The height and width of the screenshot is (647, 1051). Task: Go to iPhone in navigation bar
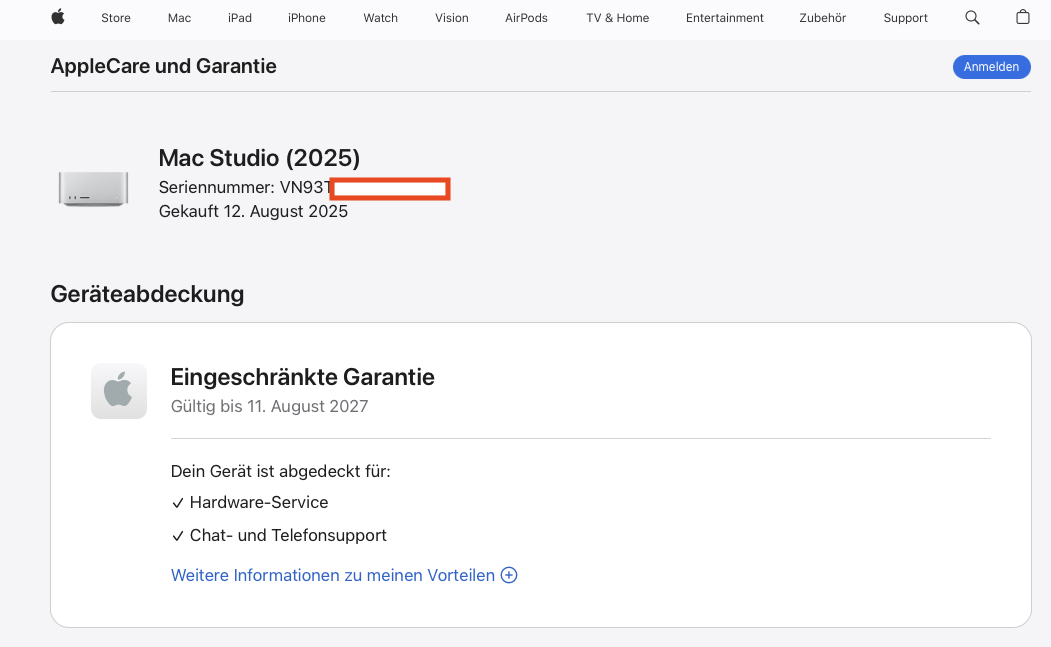(306, 18)
